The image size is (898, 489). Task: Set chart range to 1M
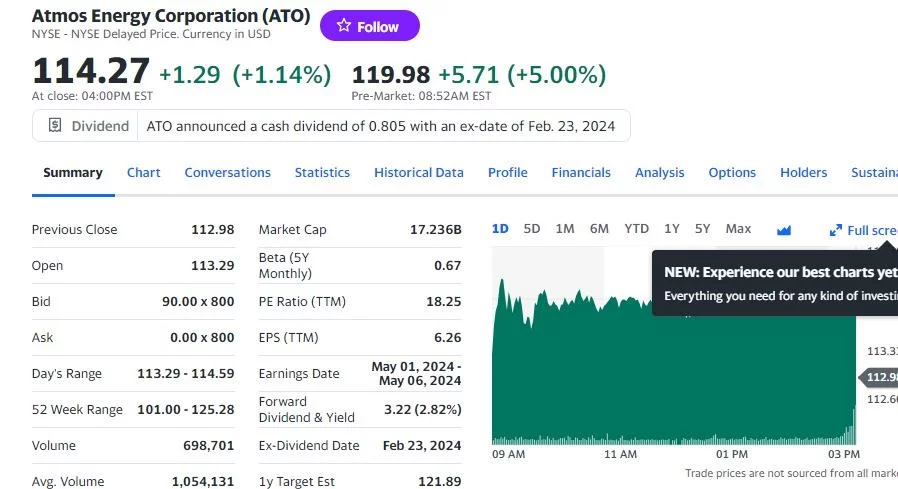565,229
